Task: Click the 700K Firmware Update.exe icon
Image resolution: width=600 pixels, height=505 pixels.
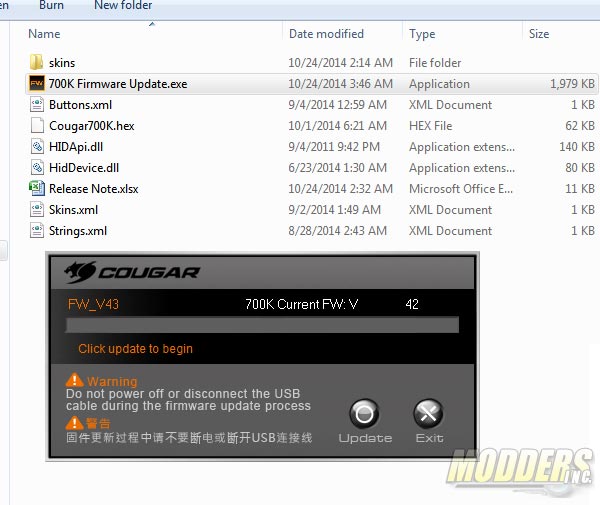Action: pos(36,84)
